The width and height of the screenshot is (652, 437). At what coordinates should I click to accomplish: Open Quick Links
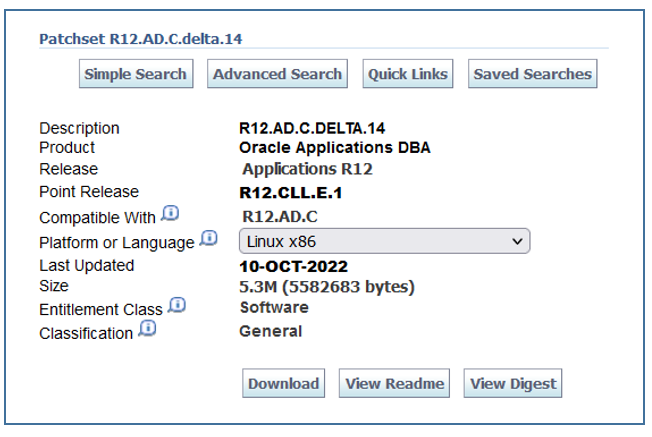(407, 74)
